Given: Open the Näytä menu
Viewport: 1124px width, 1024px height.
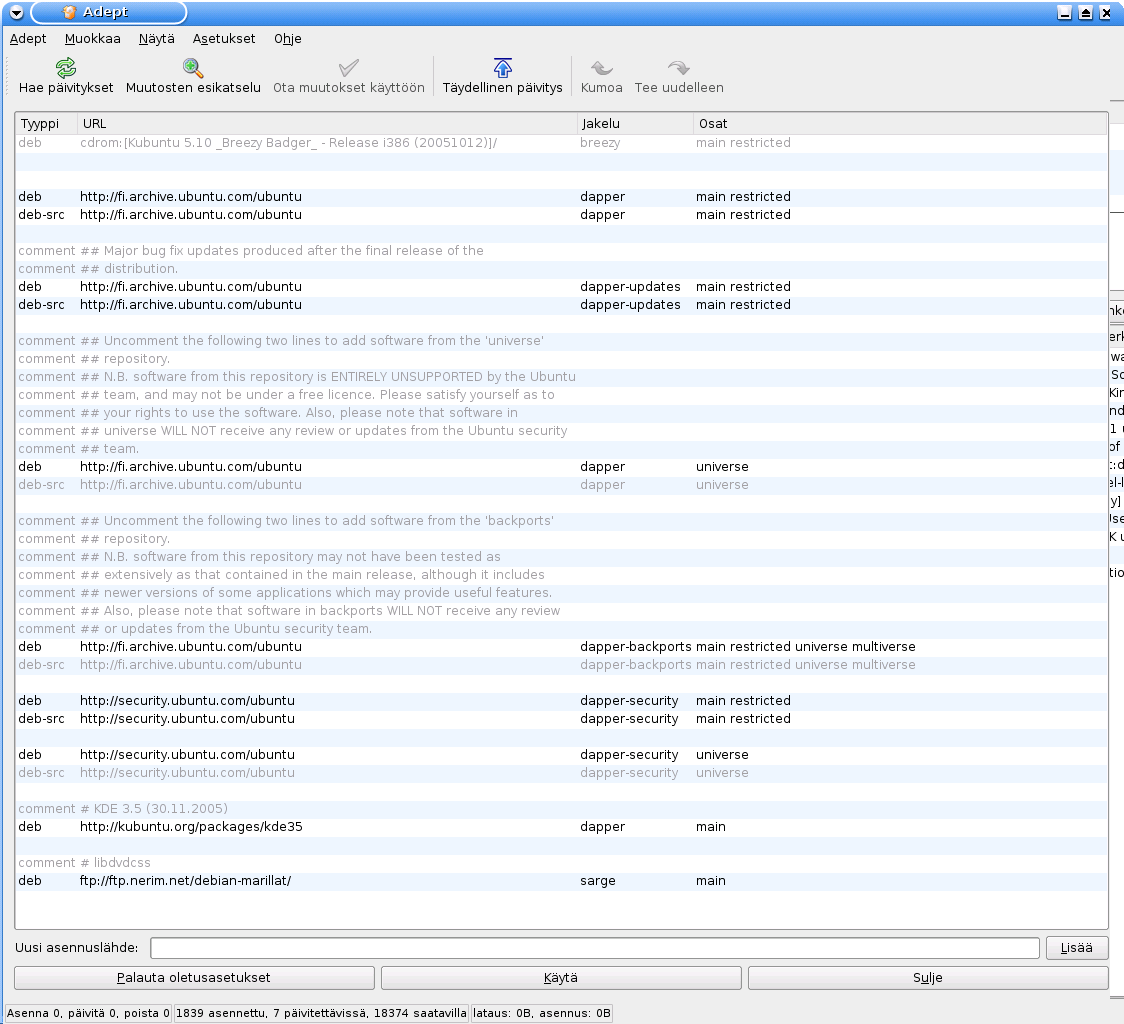Looking at the screenshot, I should 156,39.
